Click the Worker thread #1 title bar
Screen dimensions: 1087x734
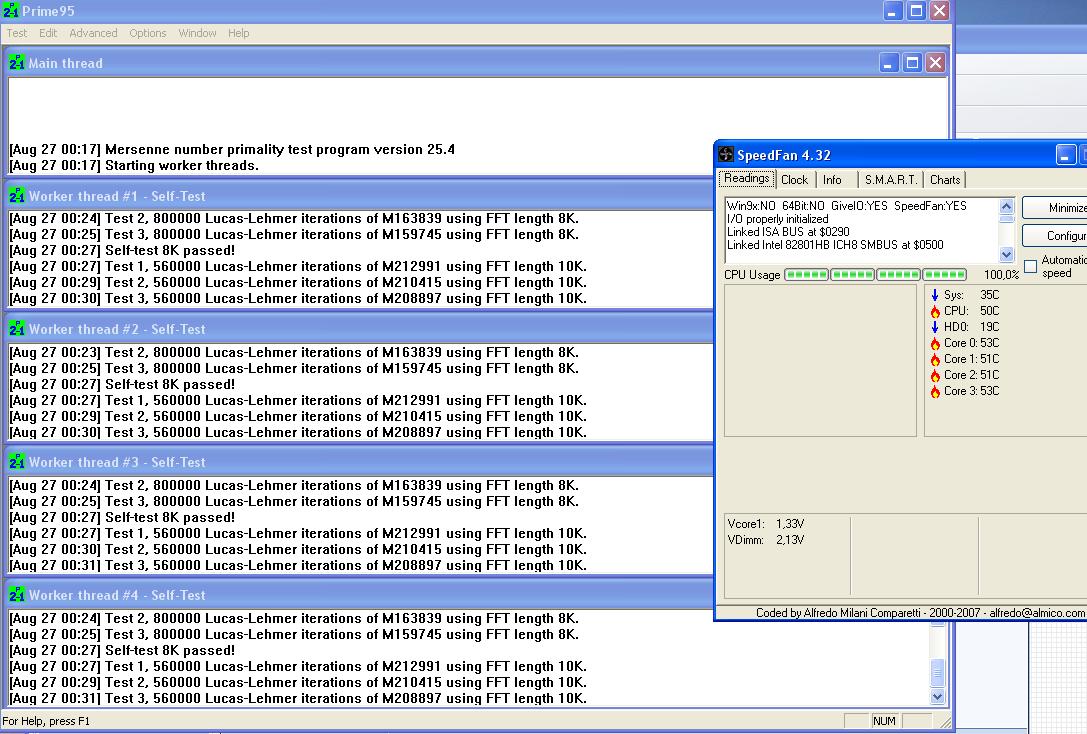[360, 196]
